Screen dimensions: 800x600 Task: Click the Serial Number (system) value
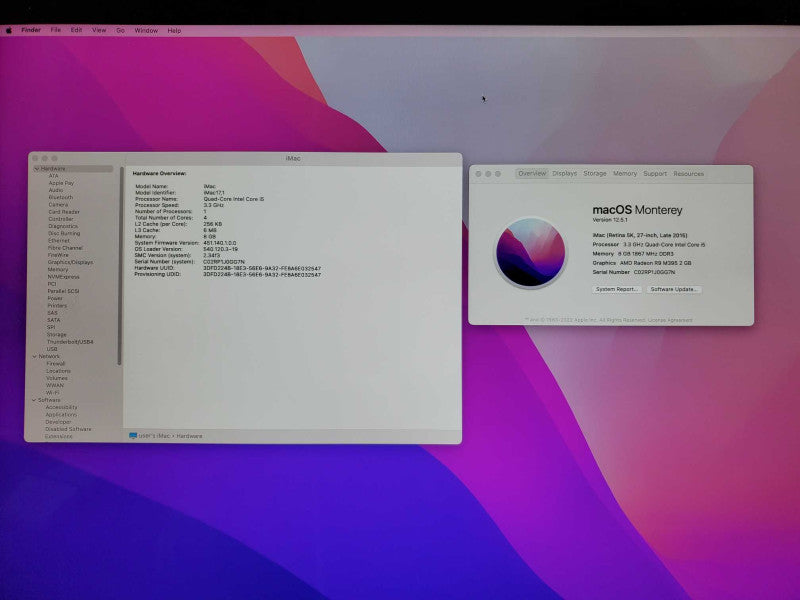pos(224,262)
